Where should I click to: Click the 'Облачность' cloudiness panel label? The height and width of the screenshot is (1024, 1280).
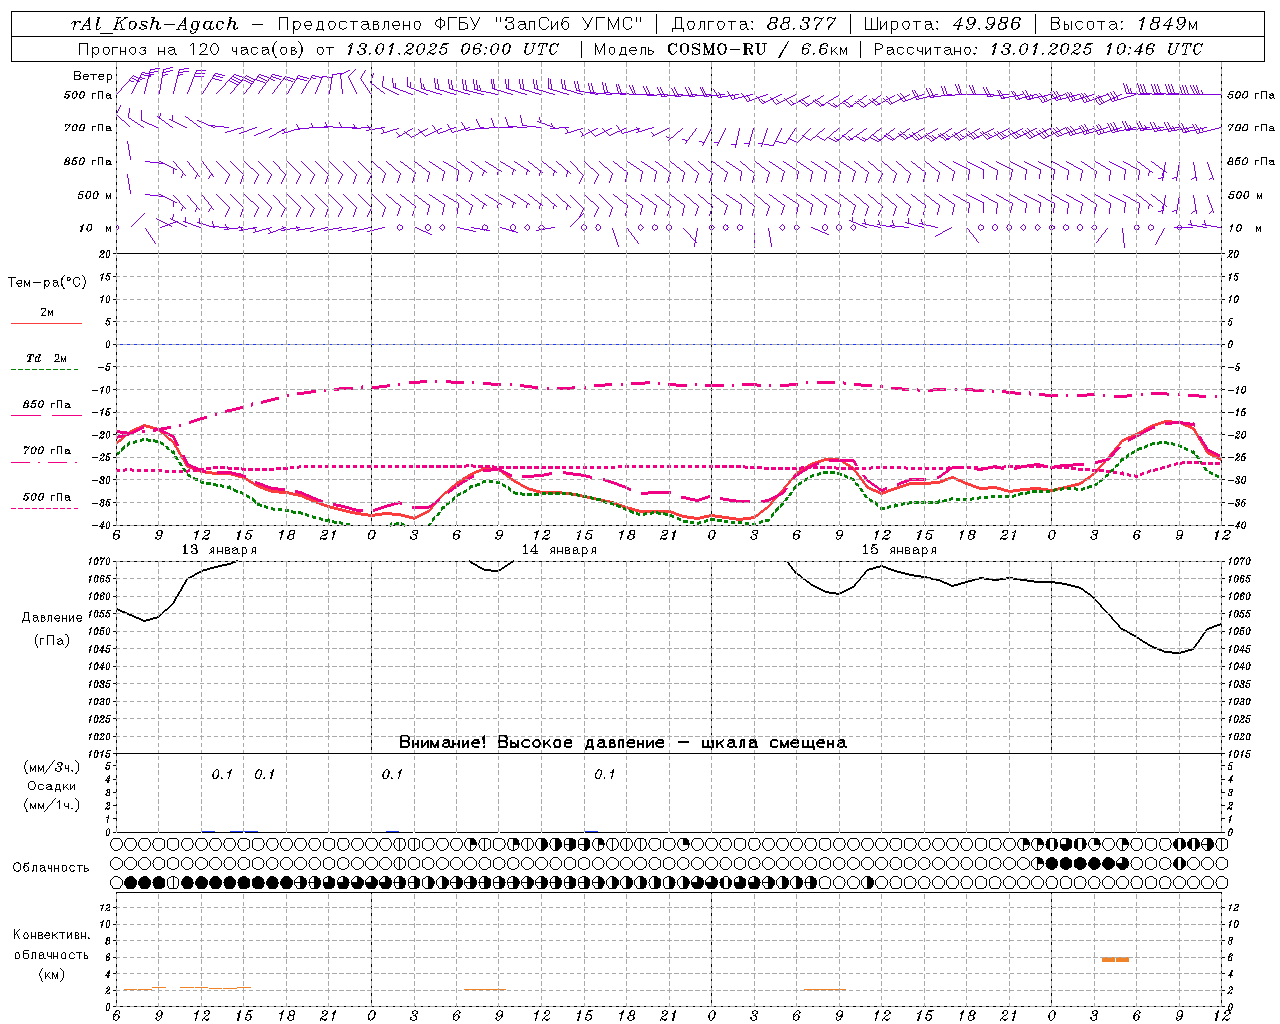(x=51, y=868)
